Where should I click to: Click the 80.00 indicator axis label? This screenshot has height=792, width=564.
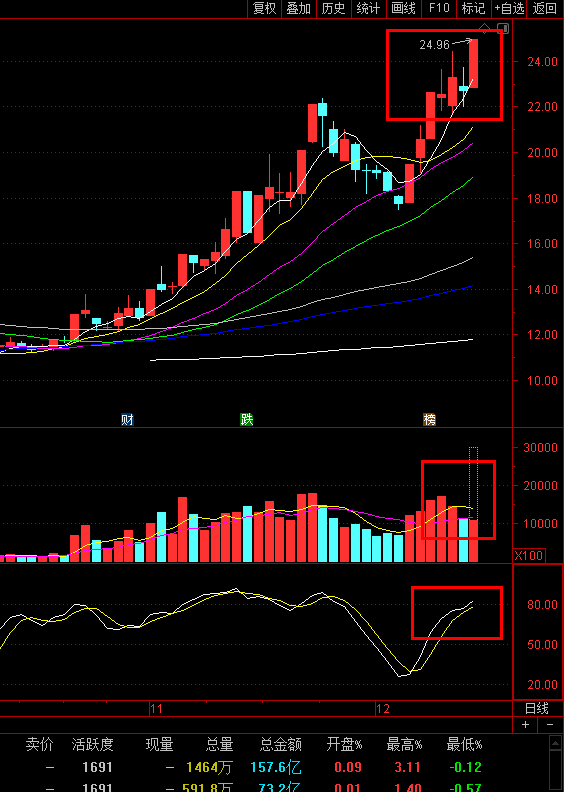pos(542,605)
